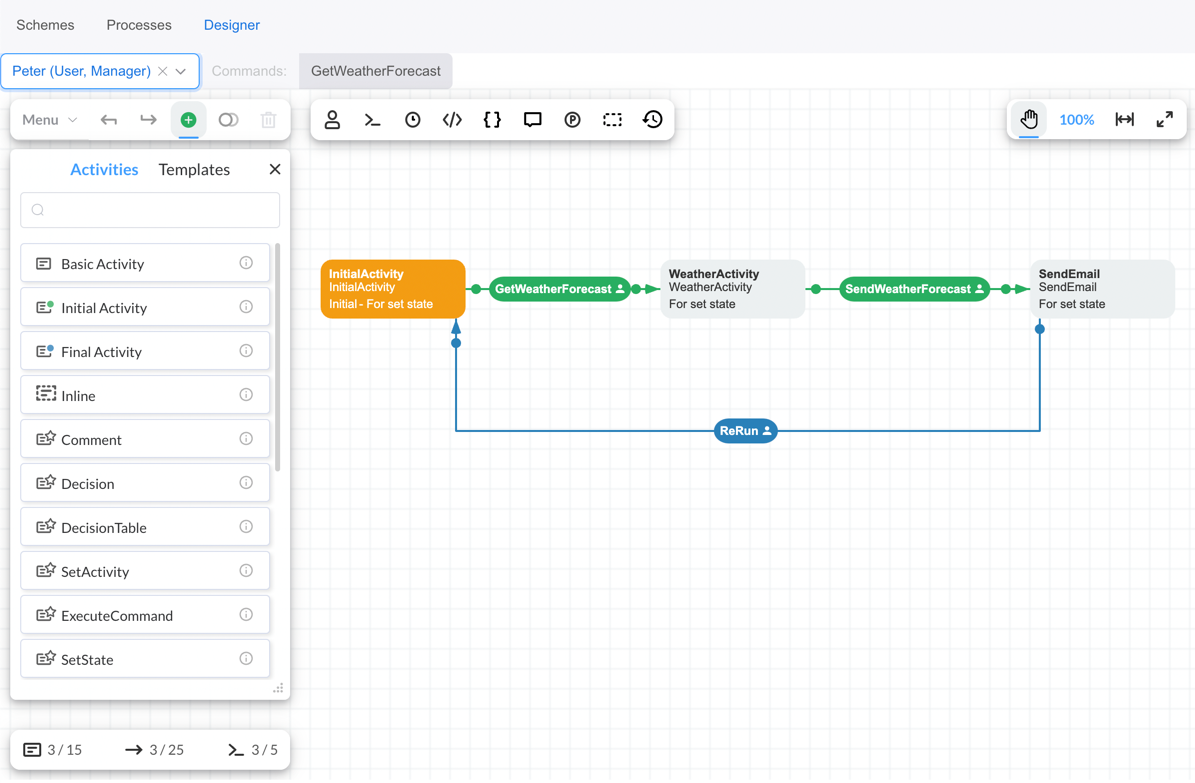Screen dimensions: 1195x783
Task: Click the activities list scrollbar
Action: pyautogui.click(x=277, y=357)
